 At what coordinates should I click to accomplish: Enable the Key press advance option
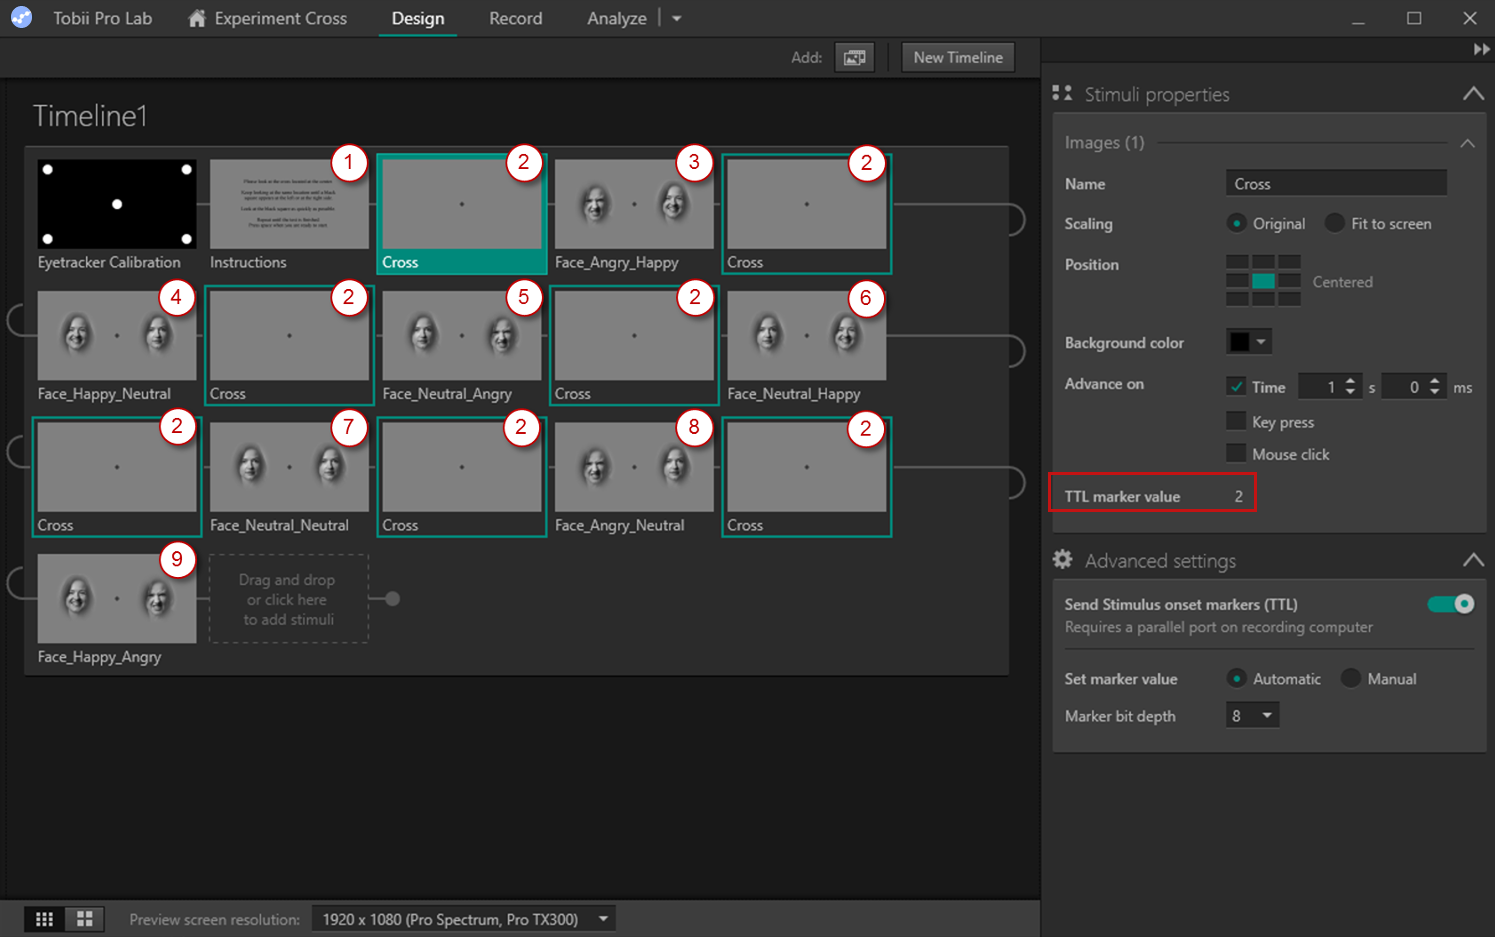tap(1236, 421)
